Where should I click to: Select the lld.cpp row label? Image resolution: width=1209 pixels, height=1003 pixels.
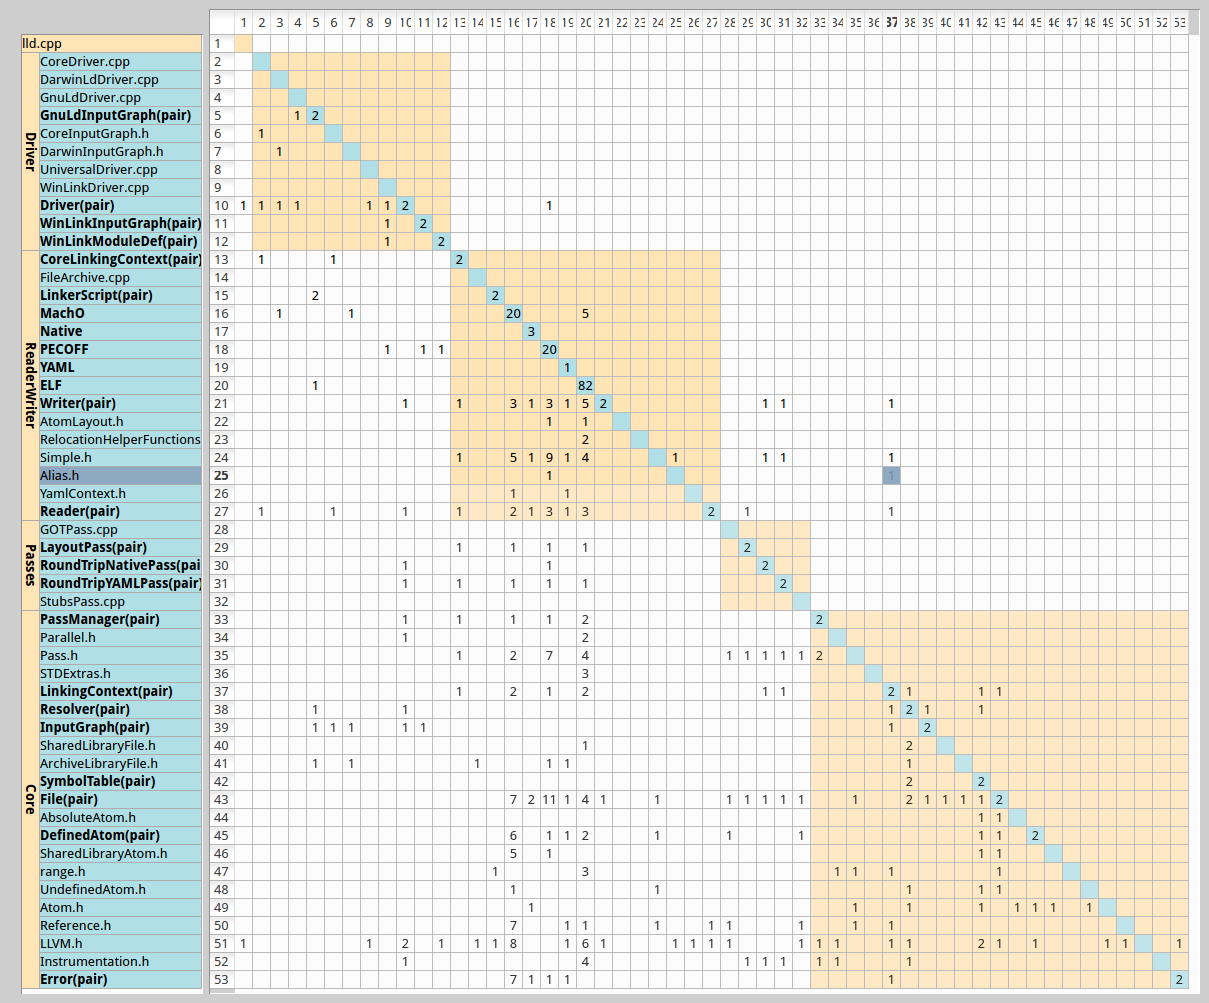[x=111, y=44]
